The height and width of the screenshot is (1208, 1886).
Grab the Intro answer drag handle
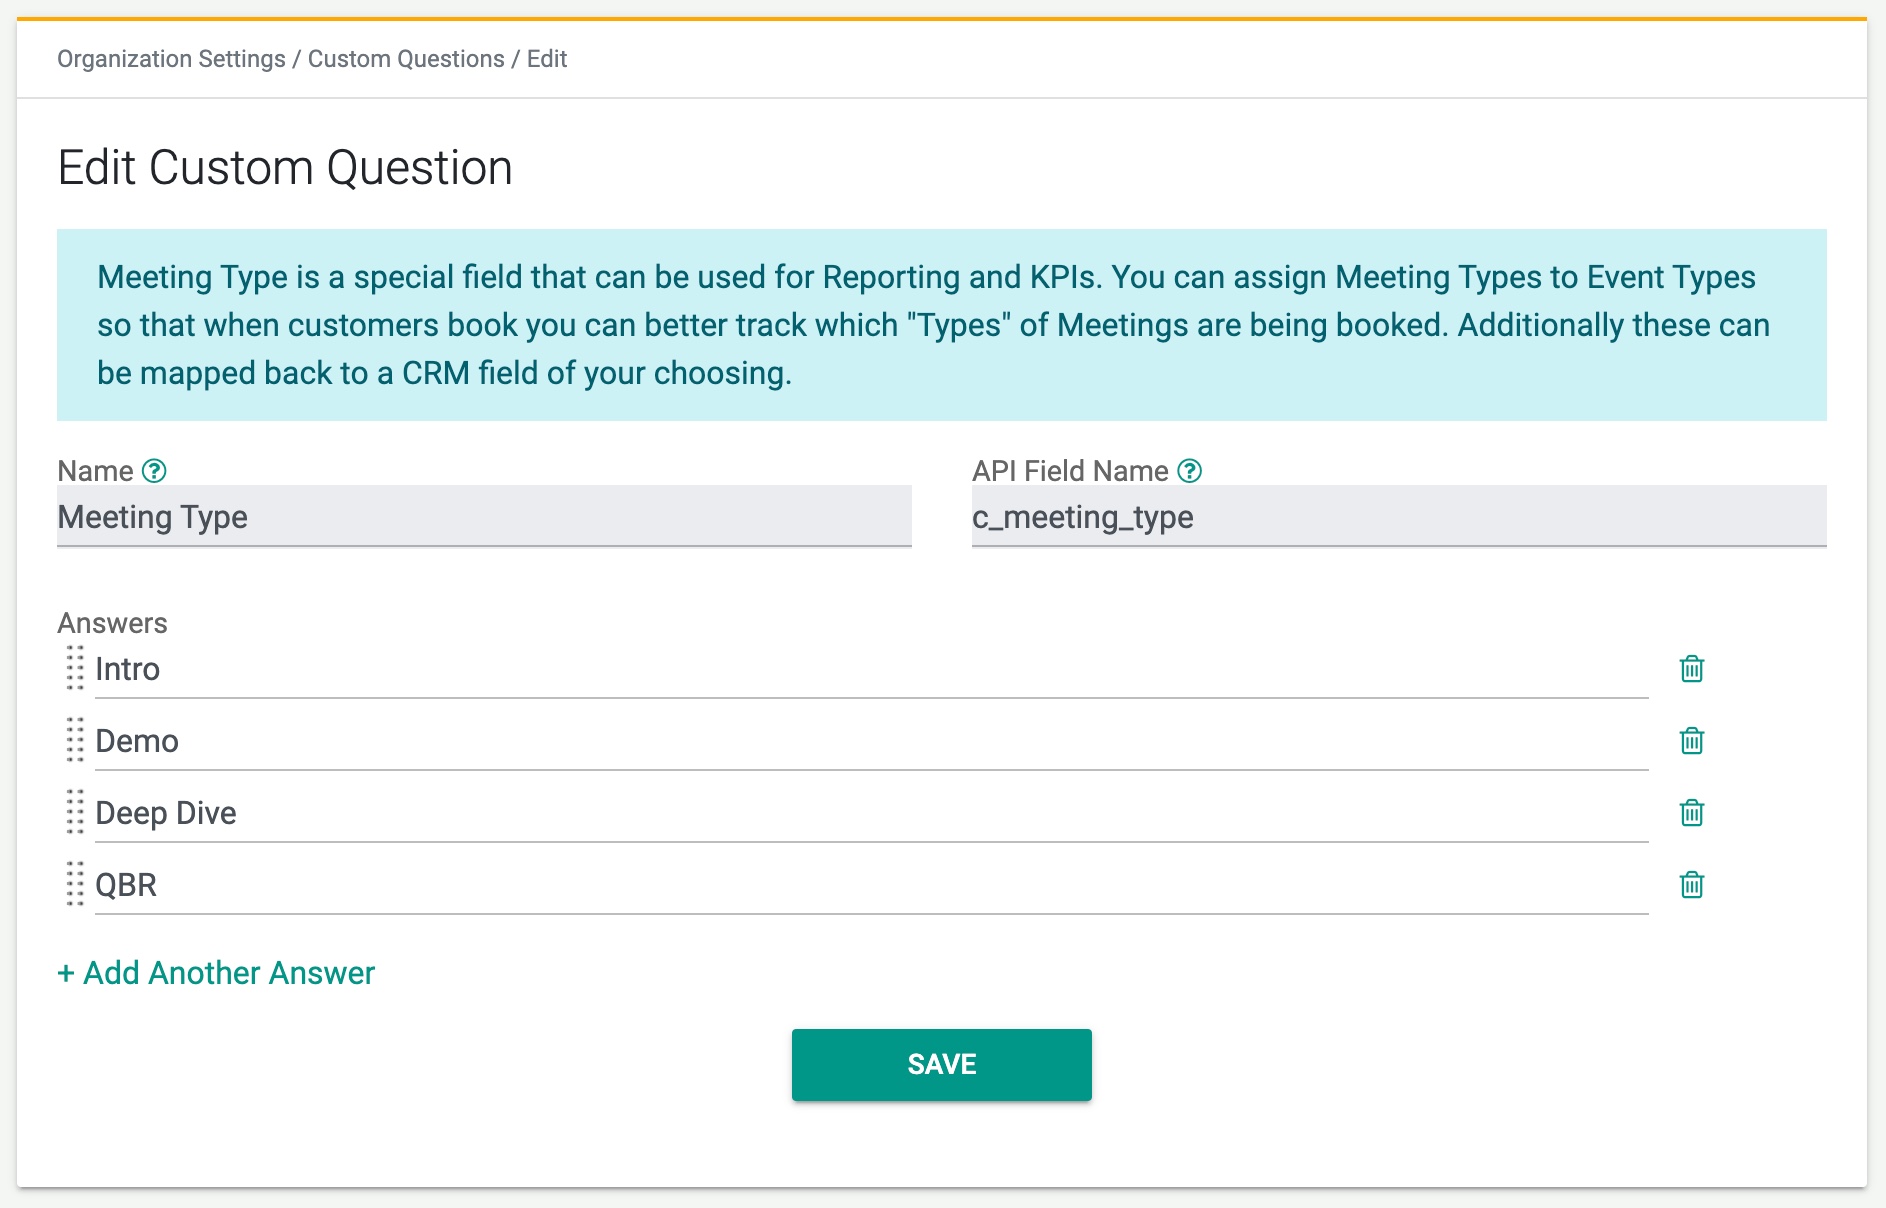[x=73, y=669]
